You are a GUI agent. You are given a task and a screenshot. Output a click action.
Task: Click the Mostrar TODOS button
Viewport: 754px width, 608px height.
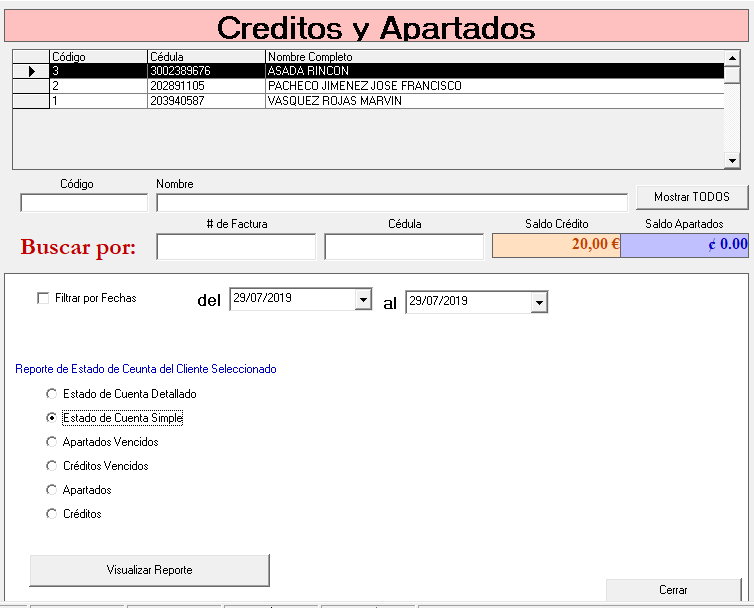coord(692,197)
